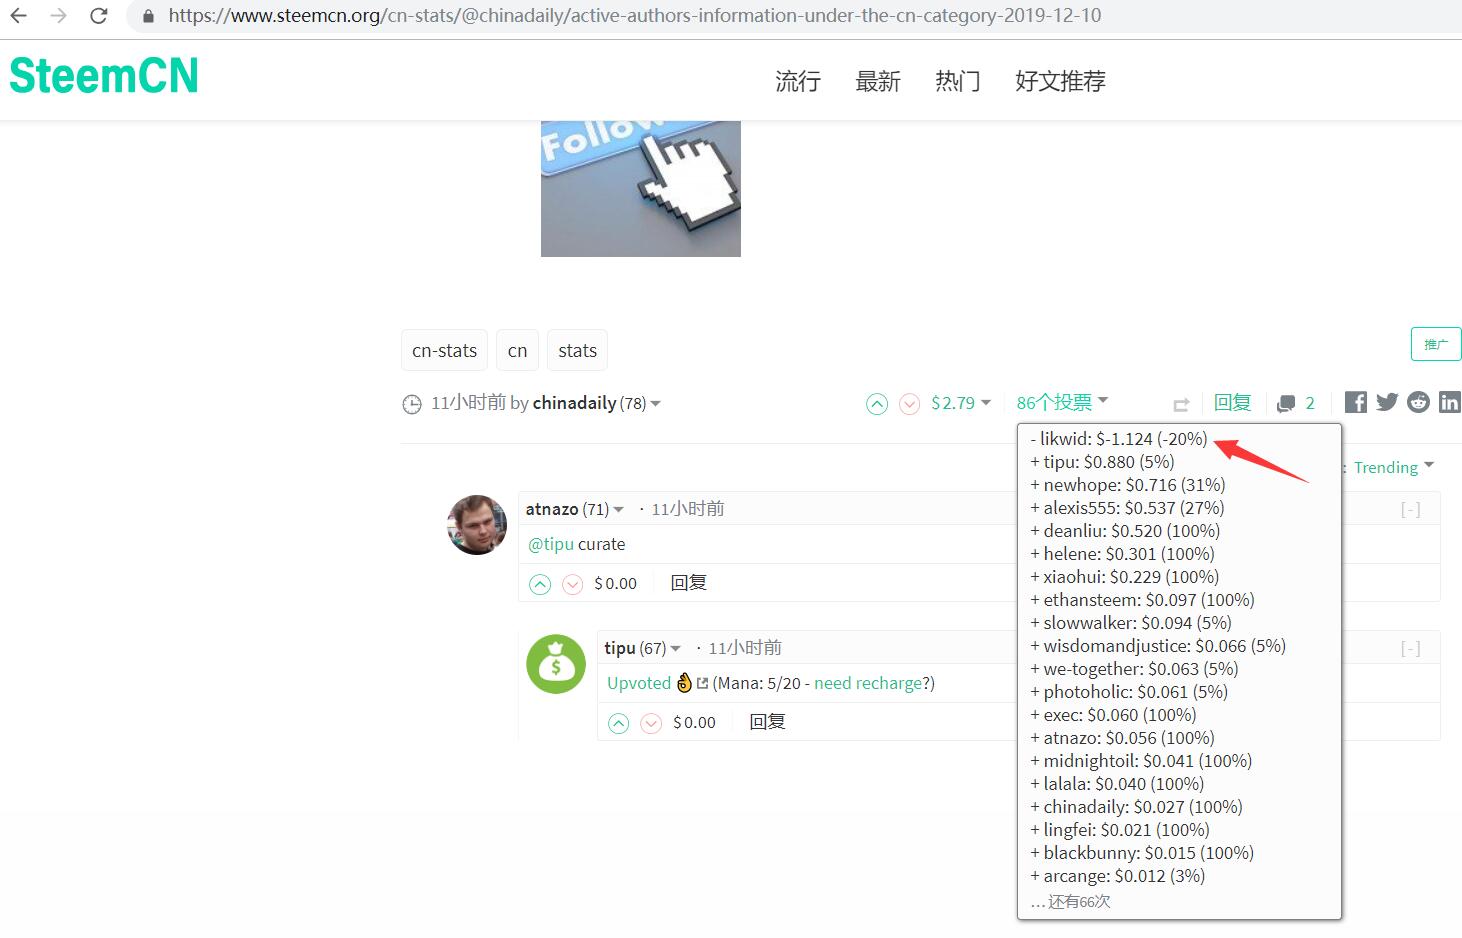Upvote atnazo's comment

[x=540, y=584]
